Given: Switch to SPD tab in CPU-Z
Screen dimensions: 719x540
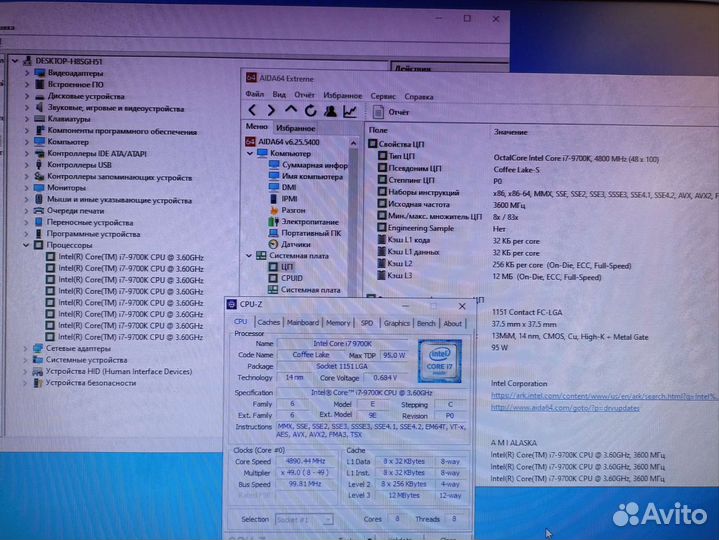Looking at the screenshot, I should (x=367, y=323).
